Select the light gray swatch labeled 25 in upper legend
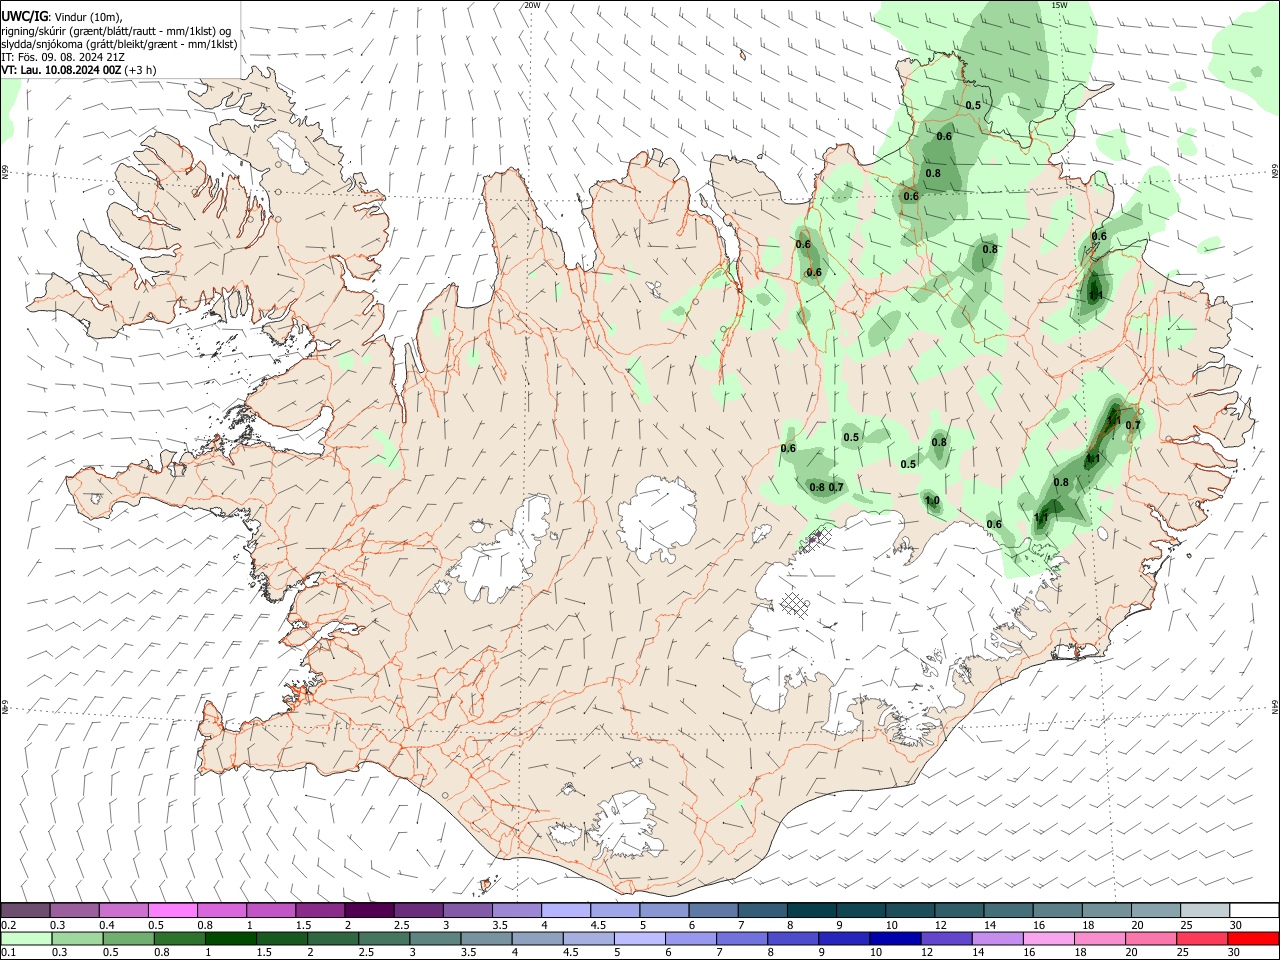Image resolution: width=1280 pixels, height=960 pixels. tap(1204, 910)
